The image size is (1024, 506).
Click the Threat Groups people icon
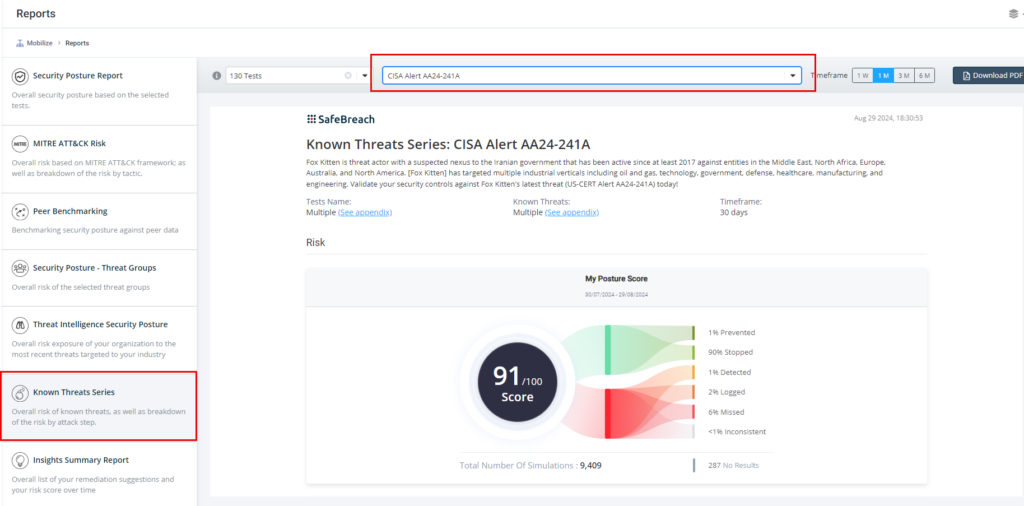pos(20,268)
